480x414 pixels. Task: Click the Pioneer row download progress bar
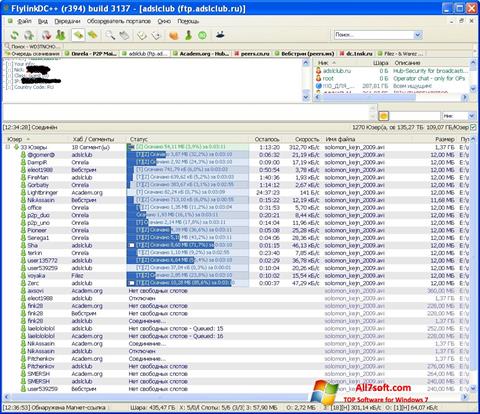pyautogui.click(x=188, y=230)
